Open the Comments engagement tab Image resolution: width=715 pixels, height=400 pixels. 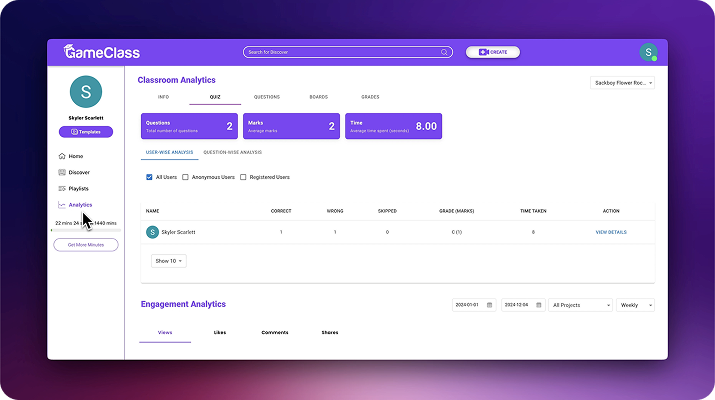(x=275, y=332)
